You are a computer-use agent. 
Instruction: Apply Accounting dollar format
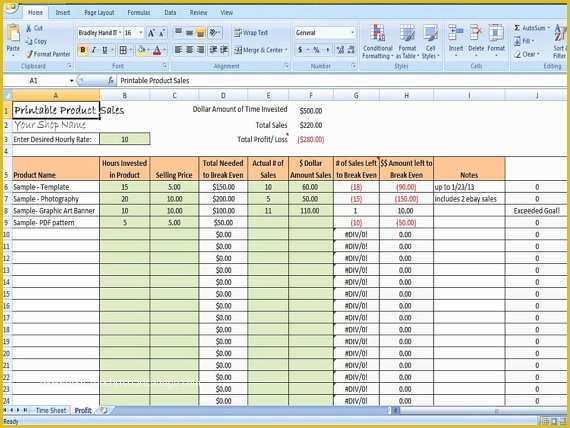[300, 50]
